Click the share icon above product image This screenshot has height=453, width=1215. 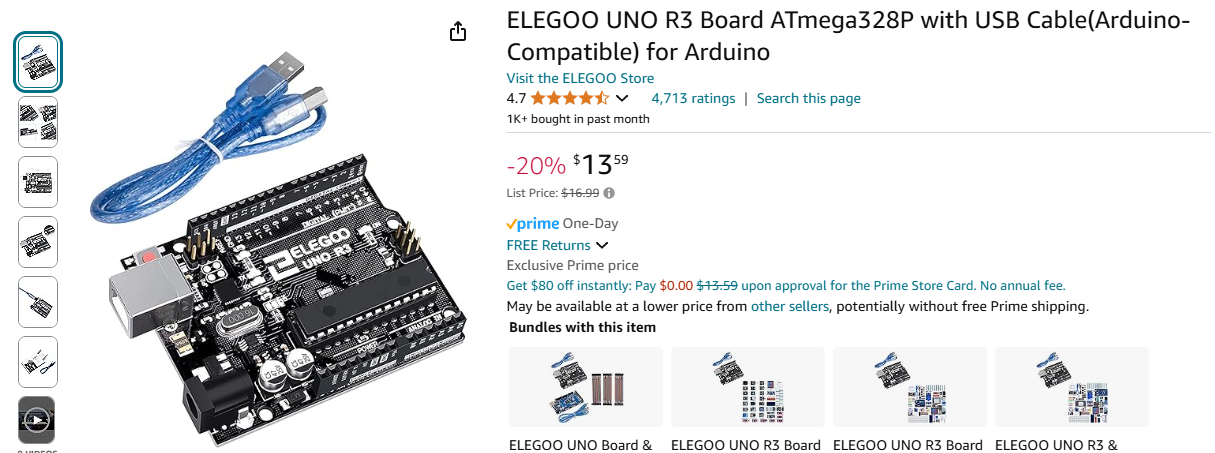[x=458, y=32]
